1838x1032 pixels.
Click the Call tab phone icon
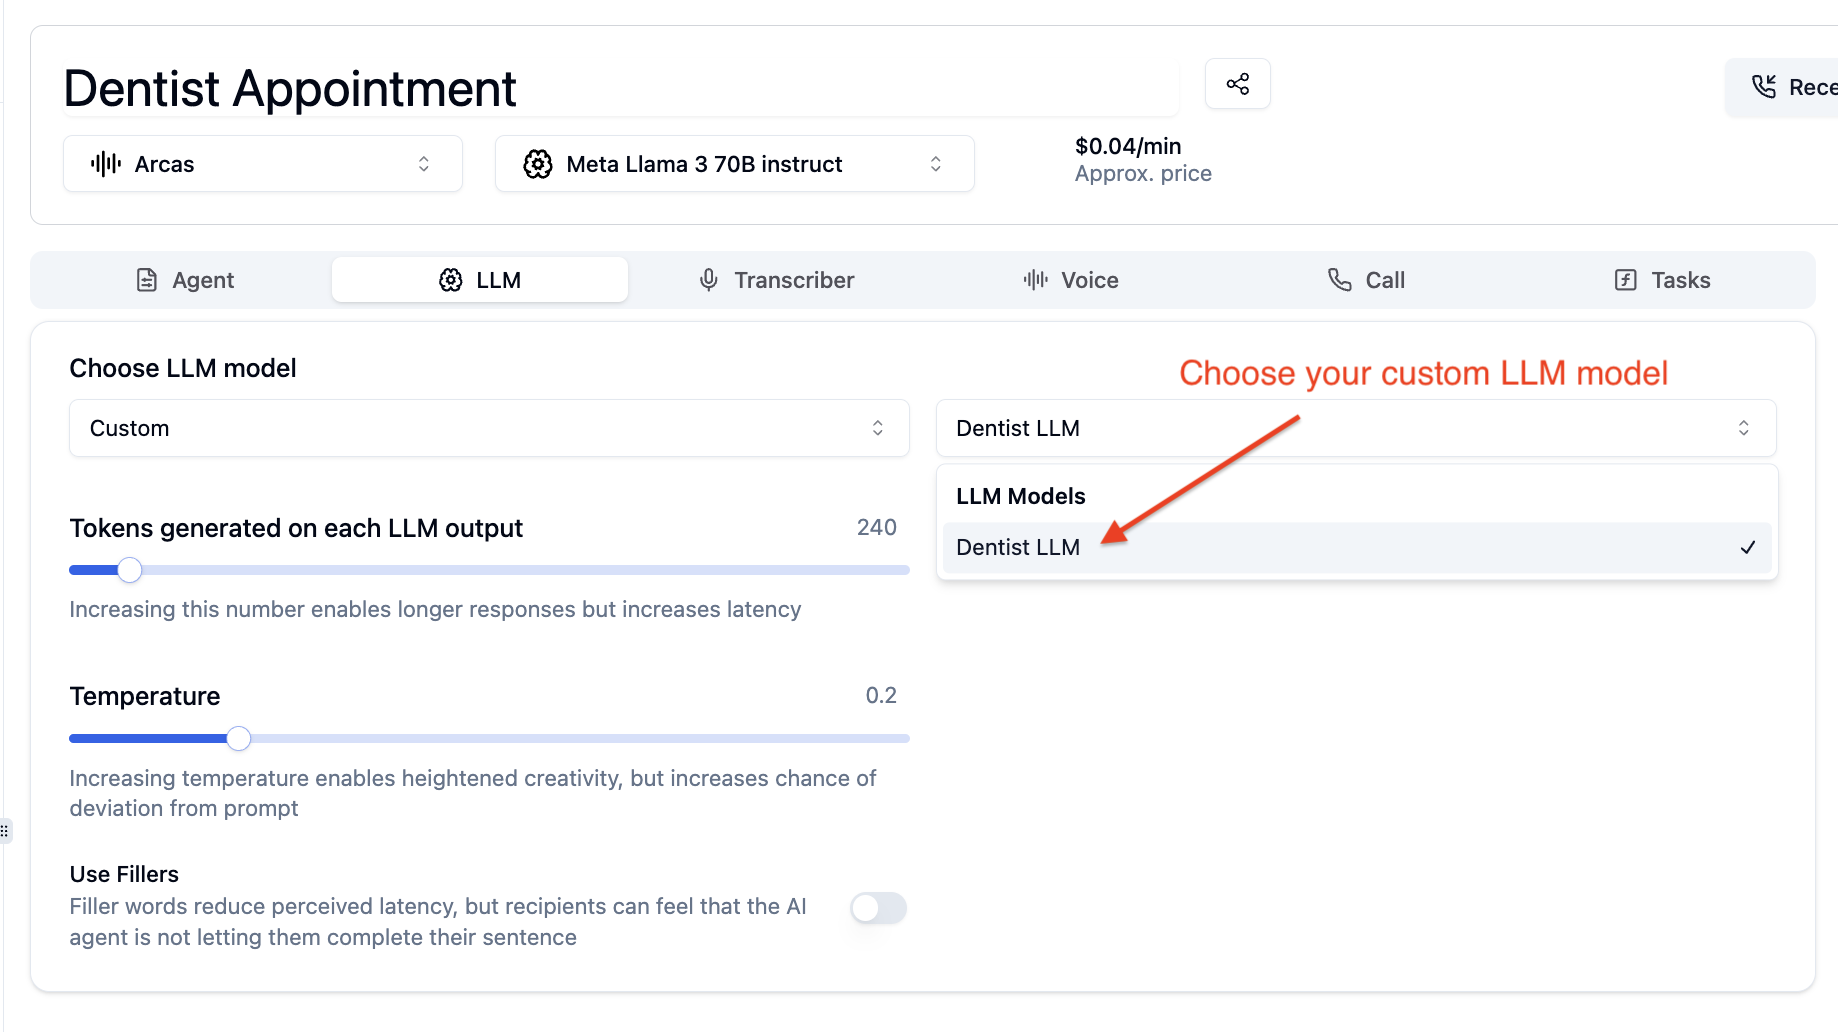(1340, 280)
